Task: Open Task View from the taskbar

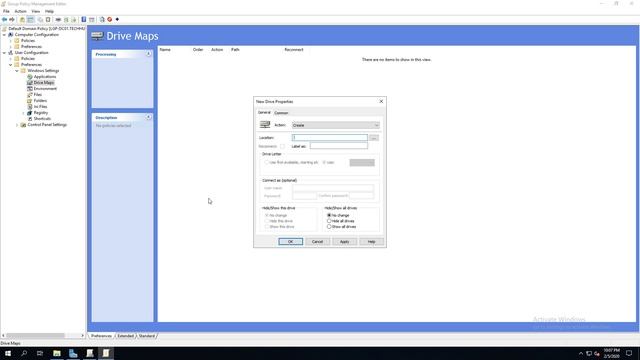Action: [x=40, y=353]
